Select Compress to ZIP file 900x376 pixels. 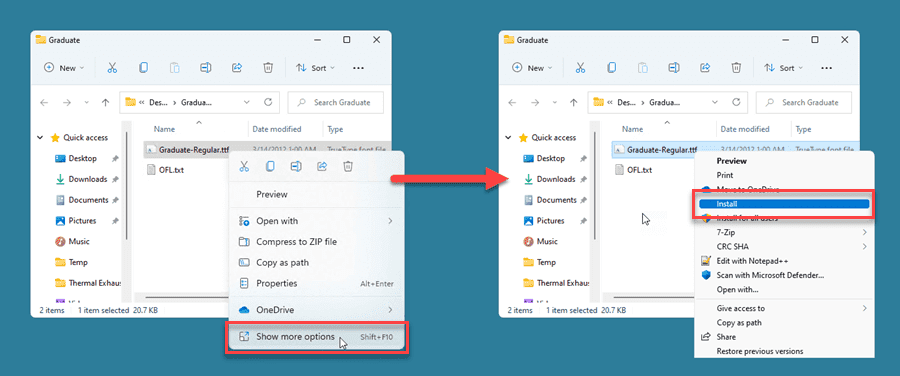click(316, 242)
